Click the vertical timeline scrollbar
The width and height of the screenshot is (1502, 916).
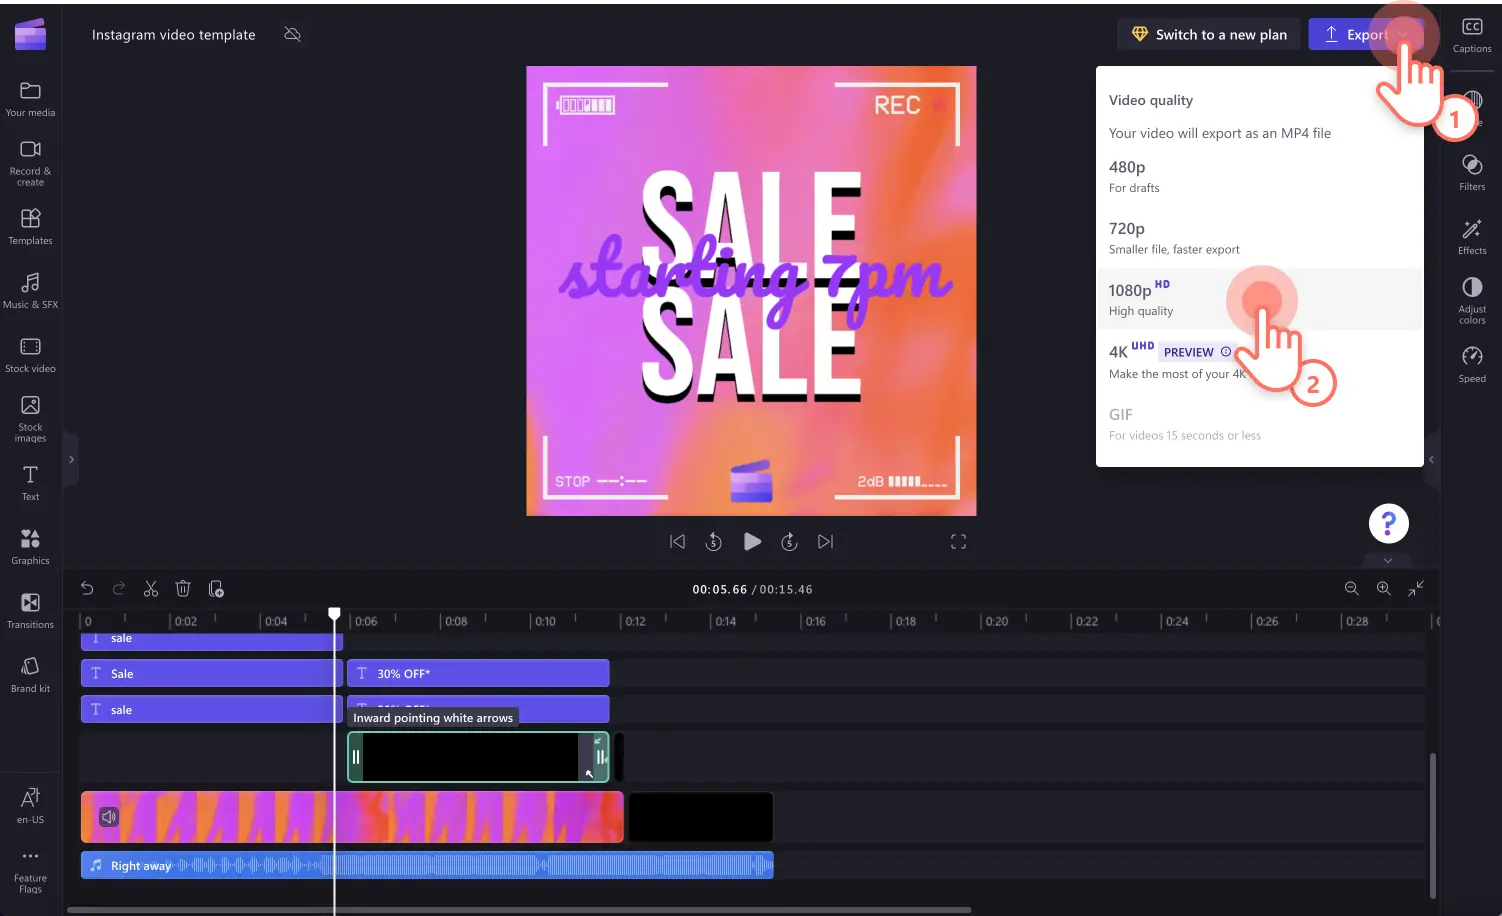(1432, 826)
